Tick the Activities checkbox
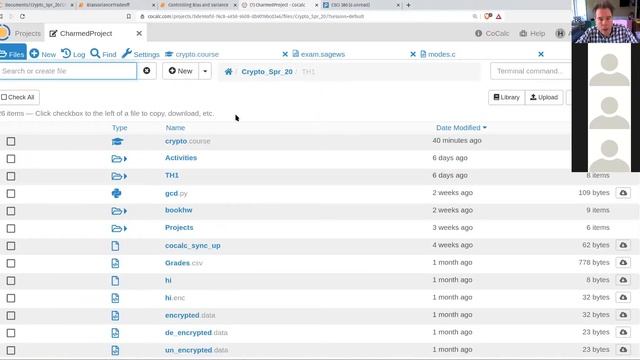The height and width of the screenshot is (360, 640). 11,159
